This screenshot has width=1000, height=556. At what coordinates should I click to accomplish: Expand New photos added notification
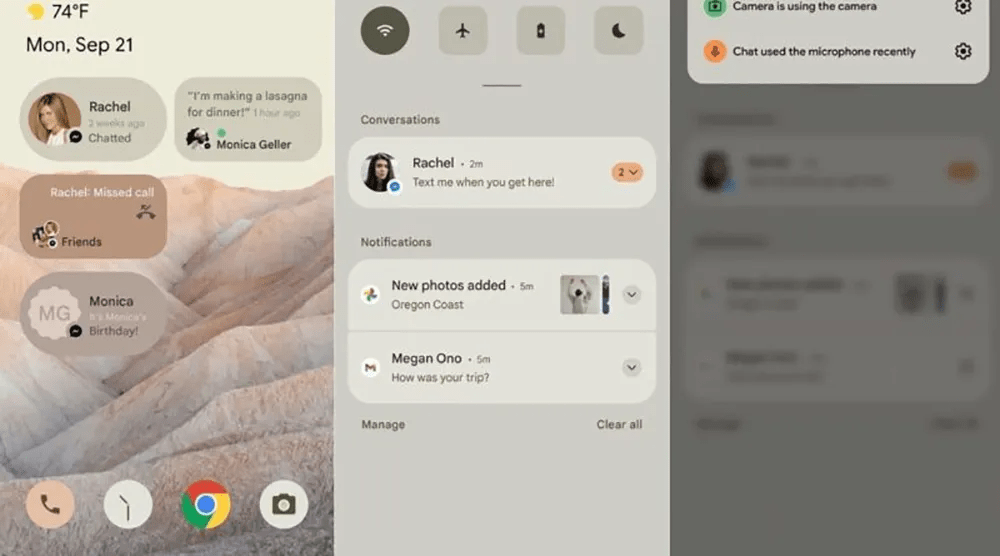point(631,294)
